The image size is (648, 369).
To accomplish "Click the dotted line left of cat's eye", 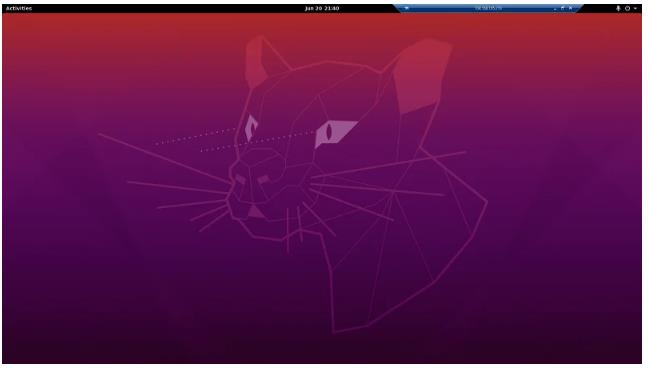I will [195, 136].
